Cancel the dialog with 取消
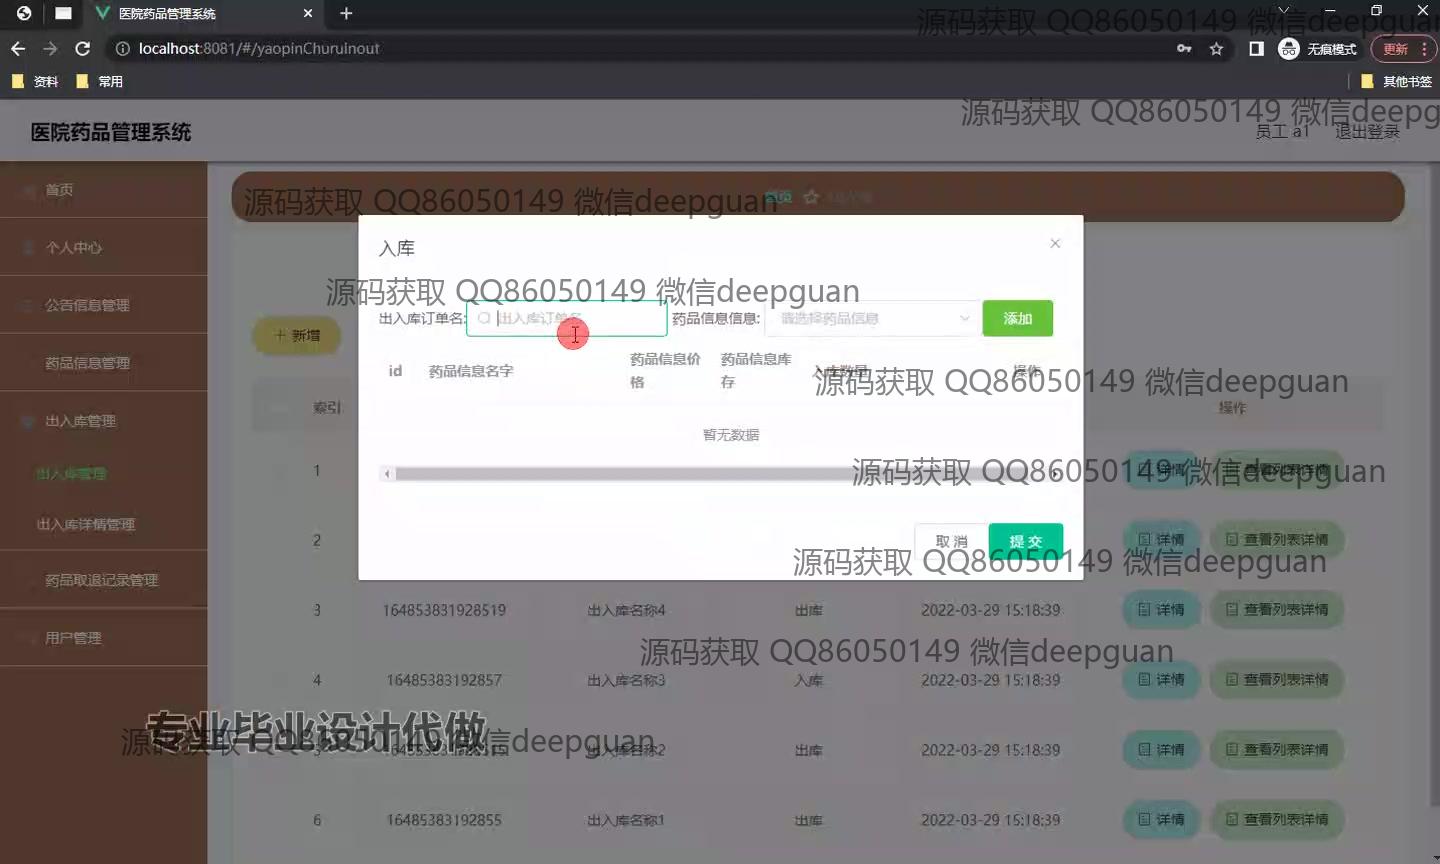 (951, 541)
